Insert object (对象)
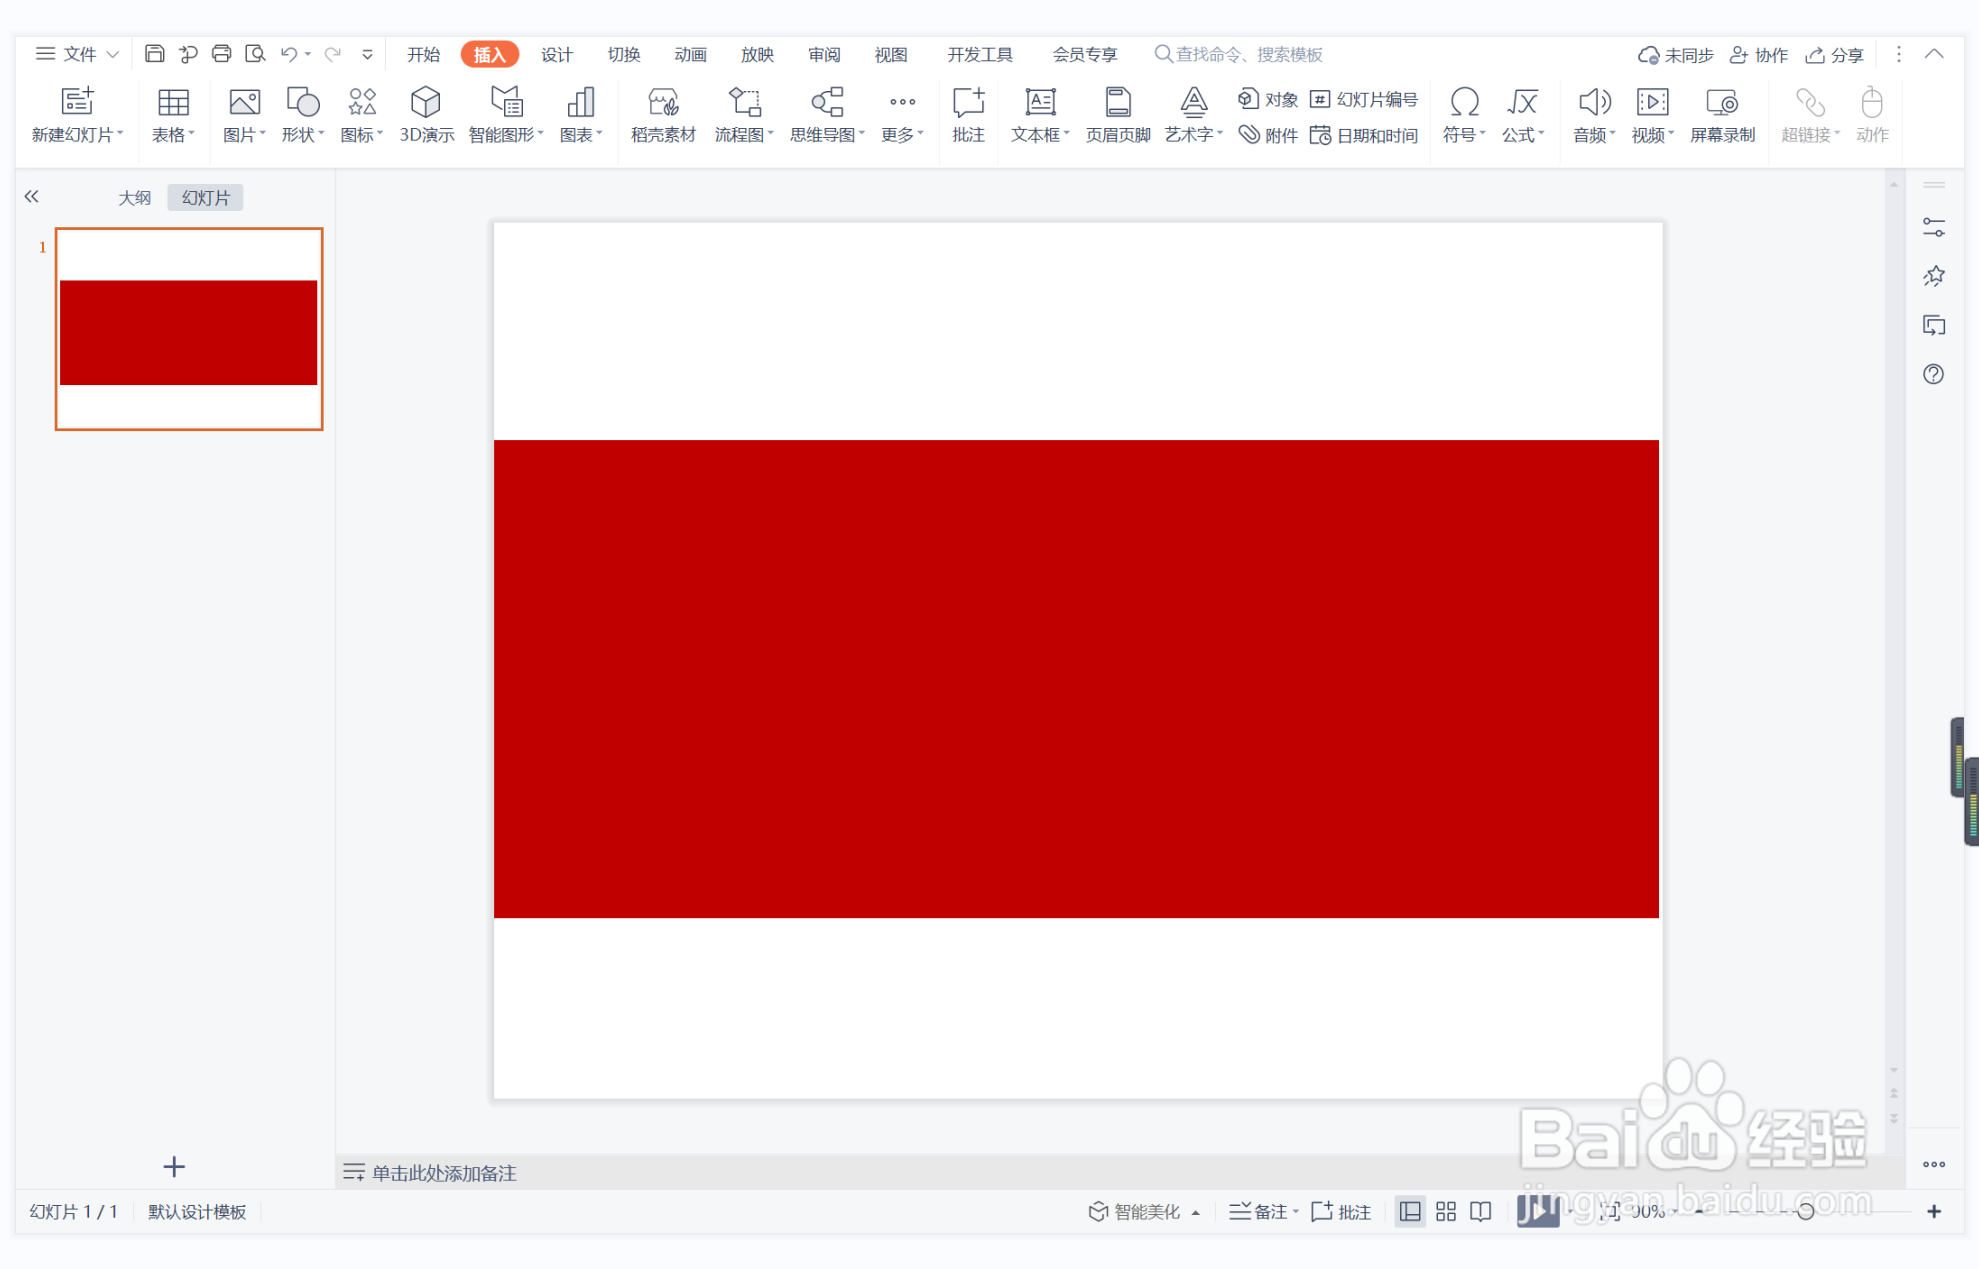The width and height of the screenshot is (1979, 1269). (x=1267, y=99)
